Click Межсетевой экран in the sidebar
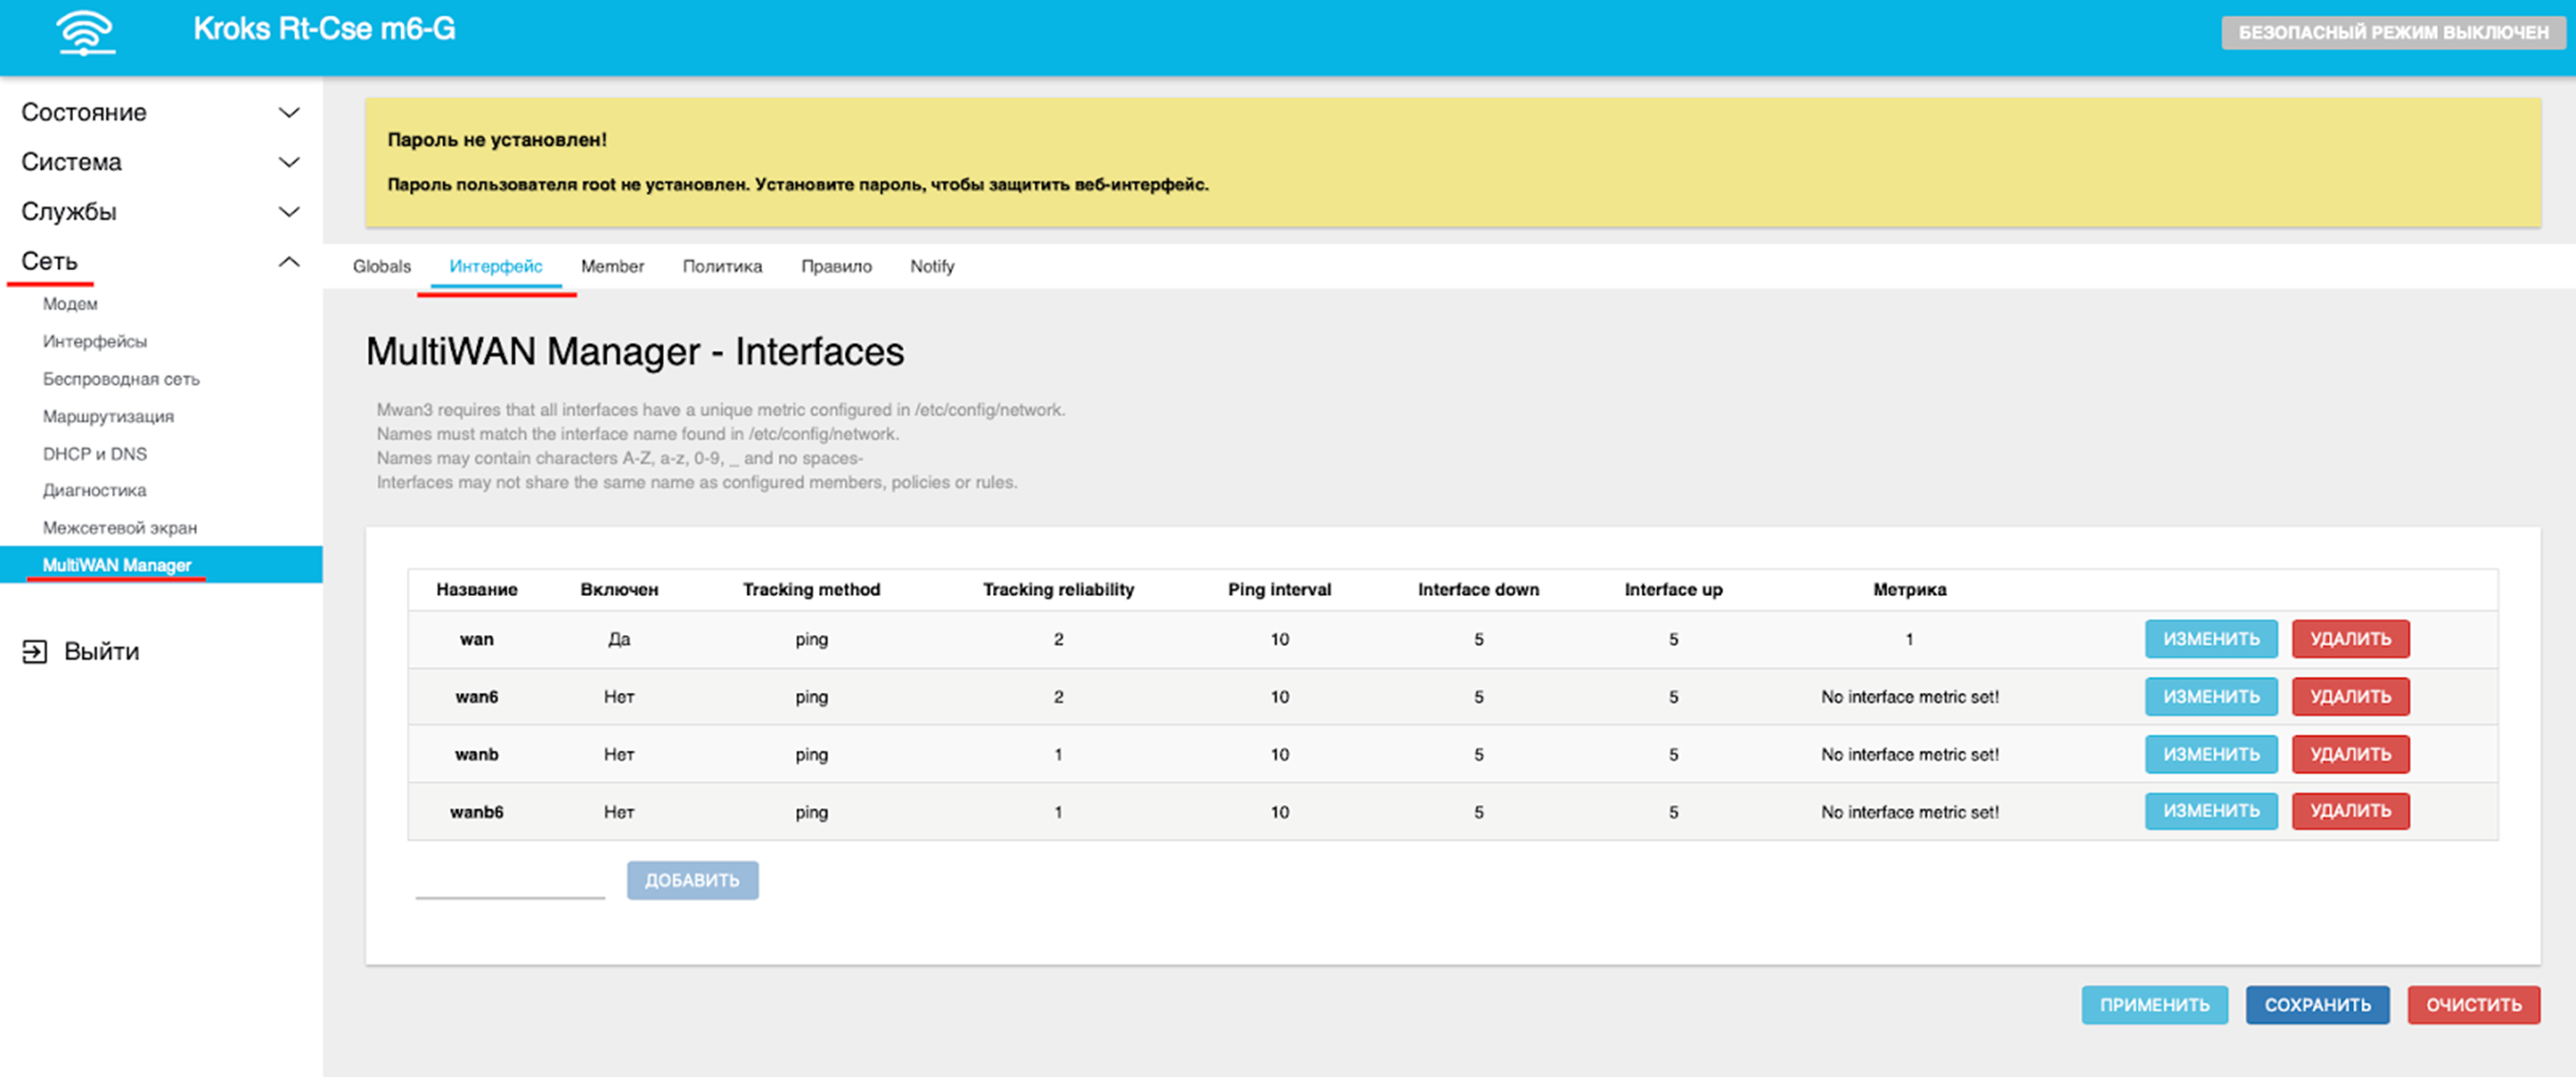 [x=119, y=527]
